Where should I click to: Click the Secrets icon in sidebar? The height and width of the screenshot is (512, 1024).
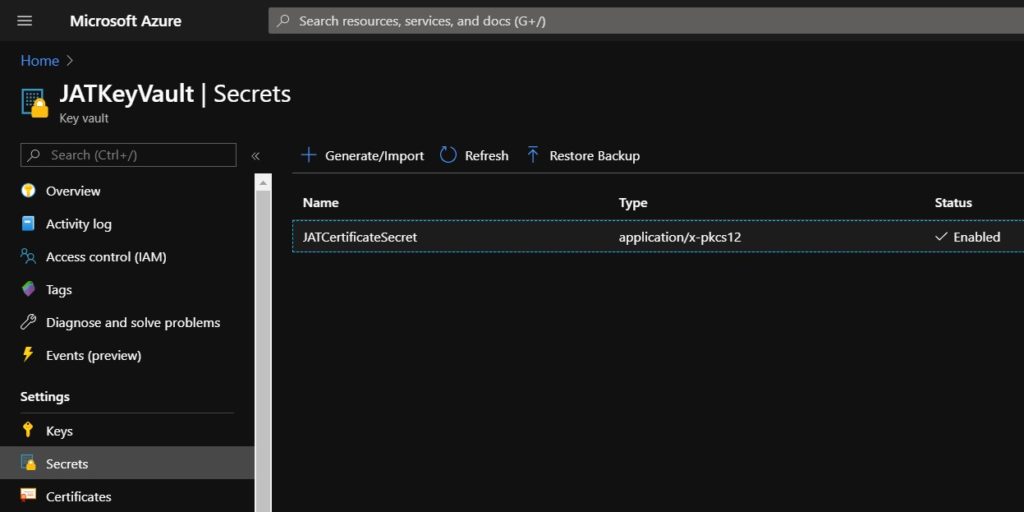(x=28, y=463)
